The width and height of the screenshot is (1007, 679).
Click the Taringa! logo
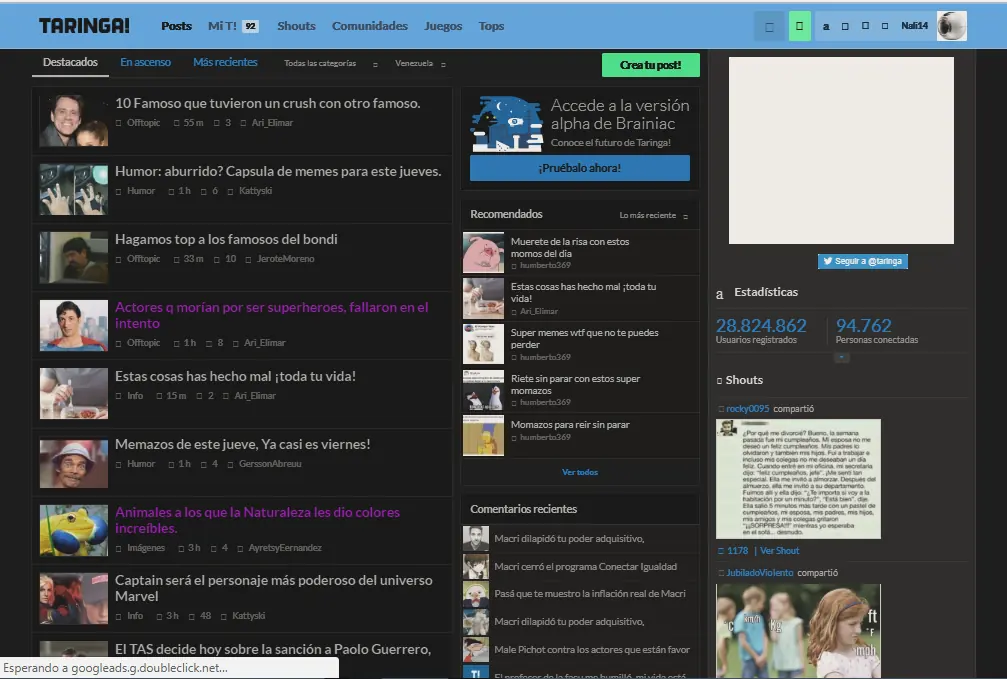[84, 26]
